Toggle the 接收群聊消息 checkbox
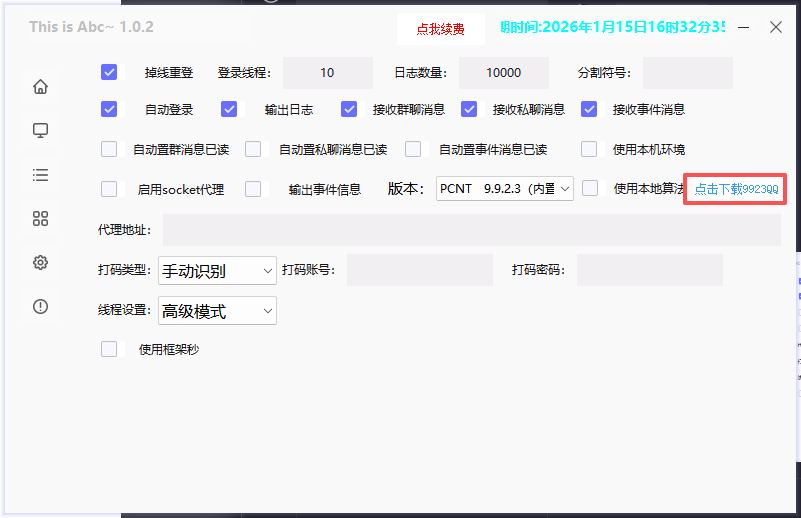This screenshot has height=518, width=801. pos(349,109)
